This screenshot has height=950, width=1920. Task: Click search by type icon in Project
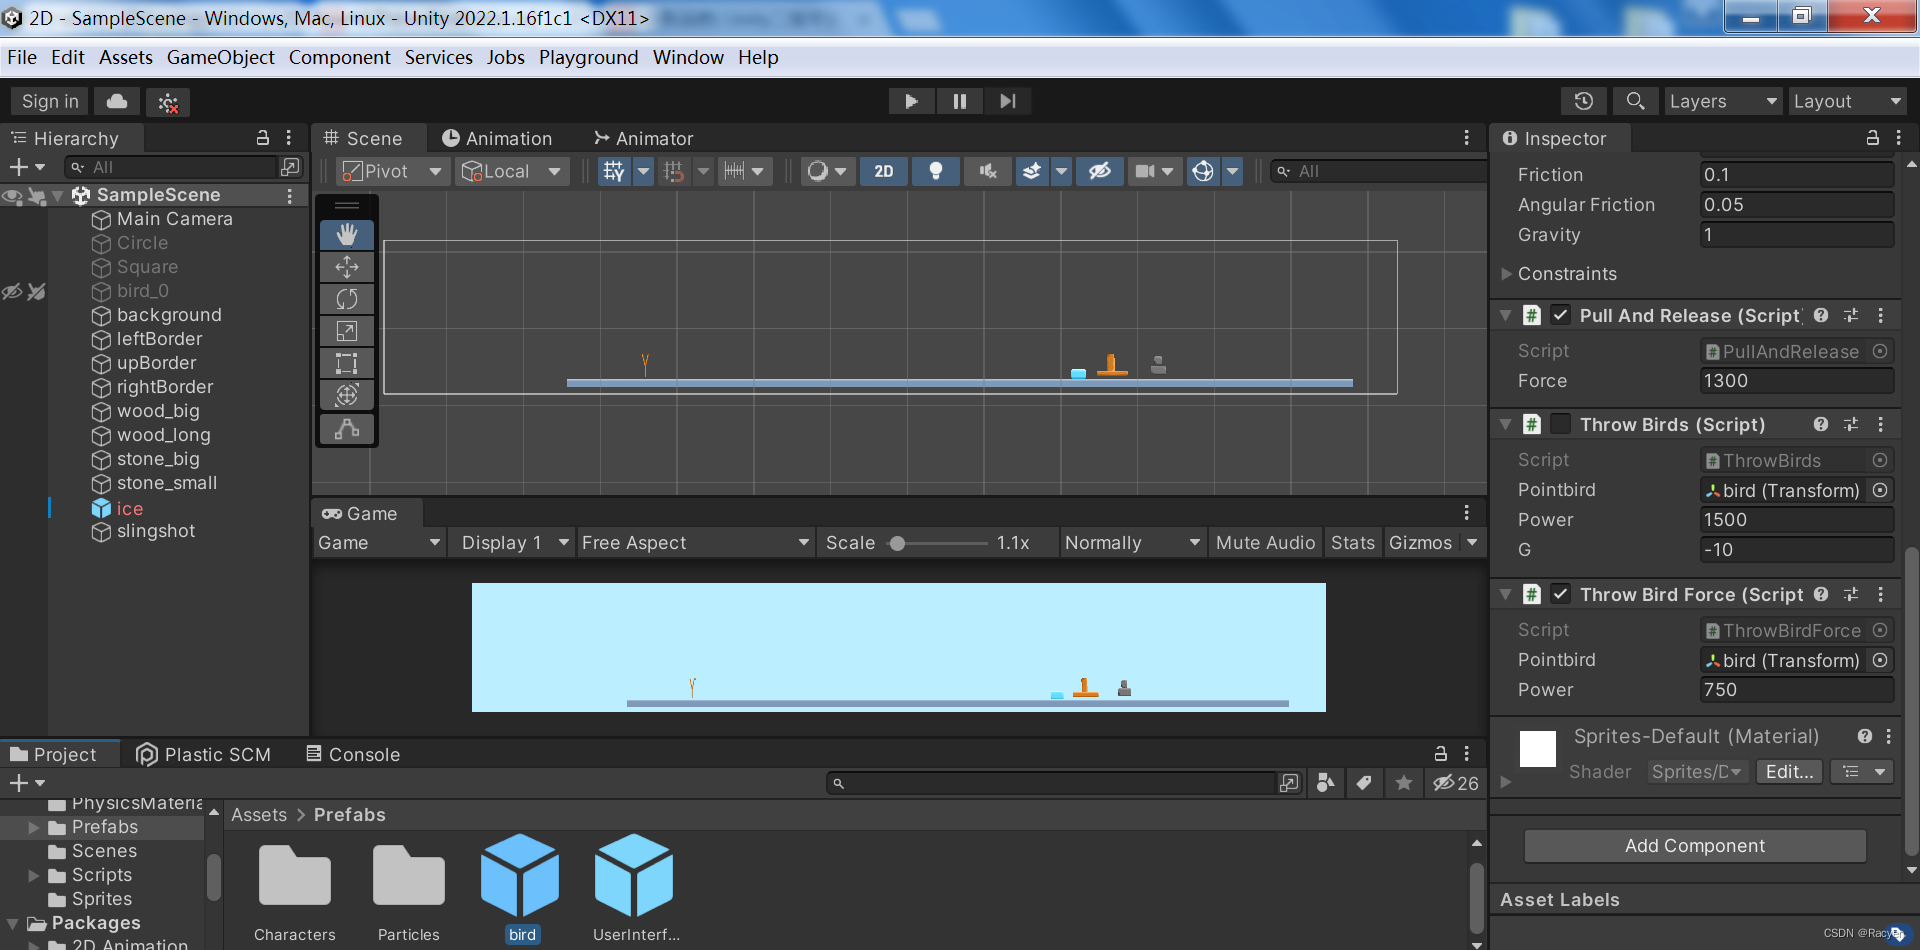[x=1325, y=783]
